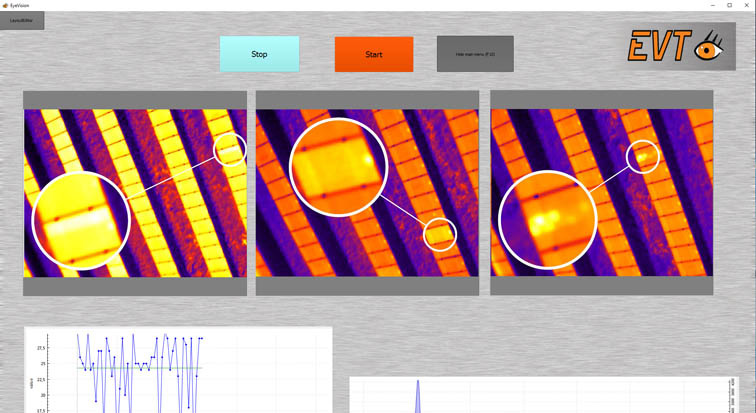Click the Hide main menu button
Screen dimensions: 756x413
tap(475, 54)
